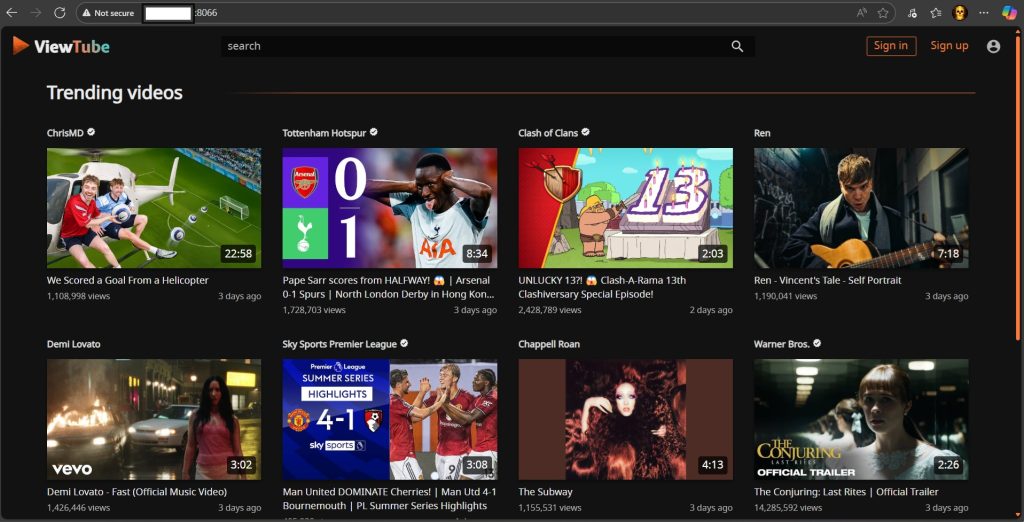Click Warner Bros. verified badge

818,343
